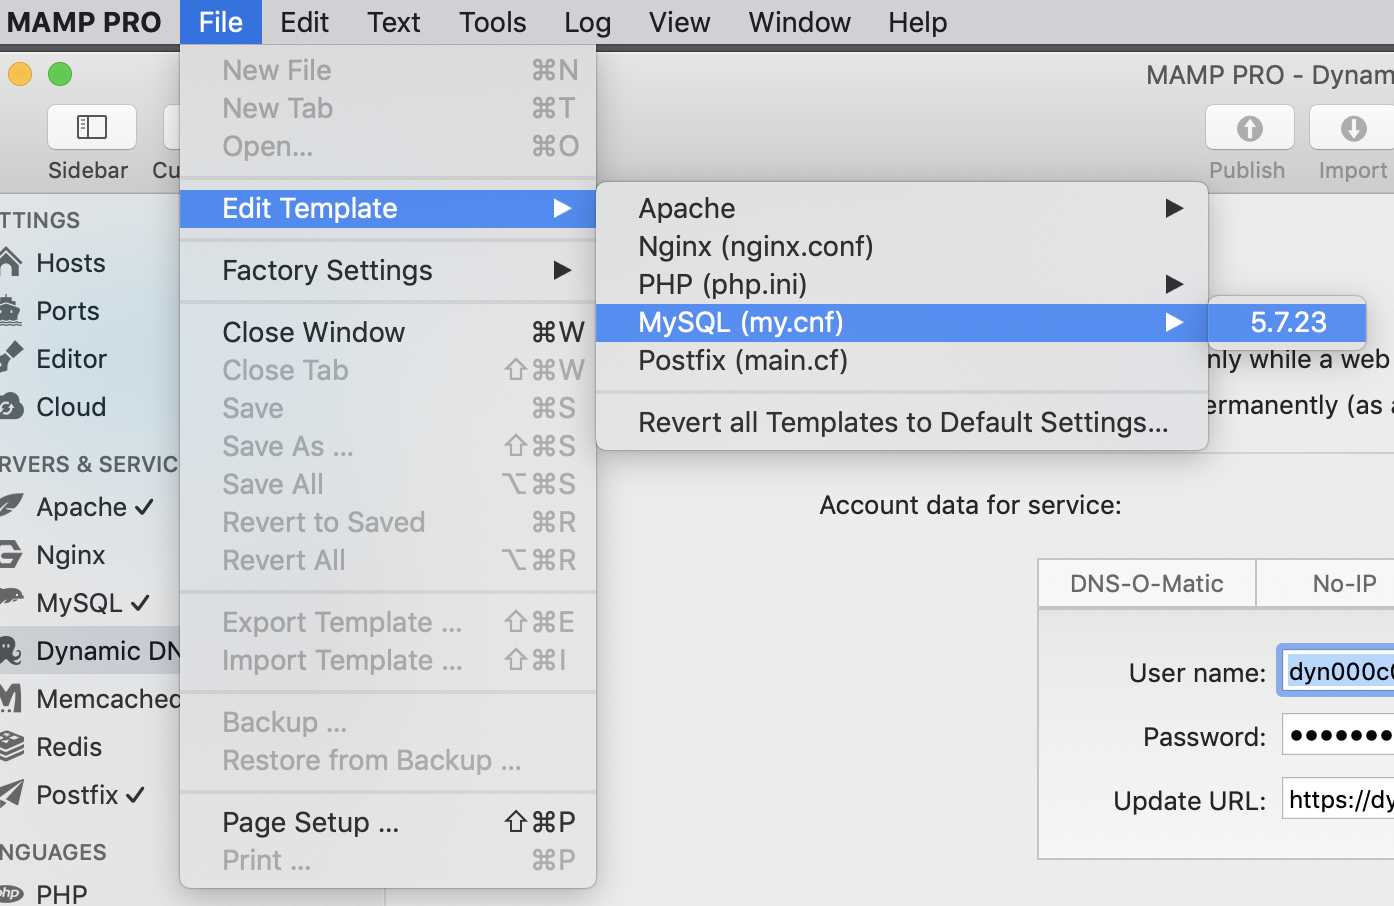Expand the Apache templates submenu arrow

click(x=1174, y=208)
